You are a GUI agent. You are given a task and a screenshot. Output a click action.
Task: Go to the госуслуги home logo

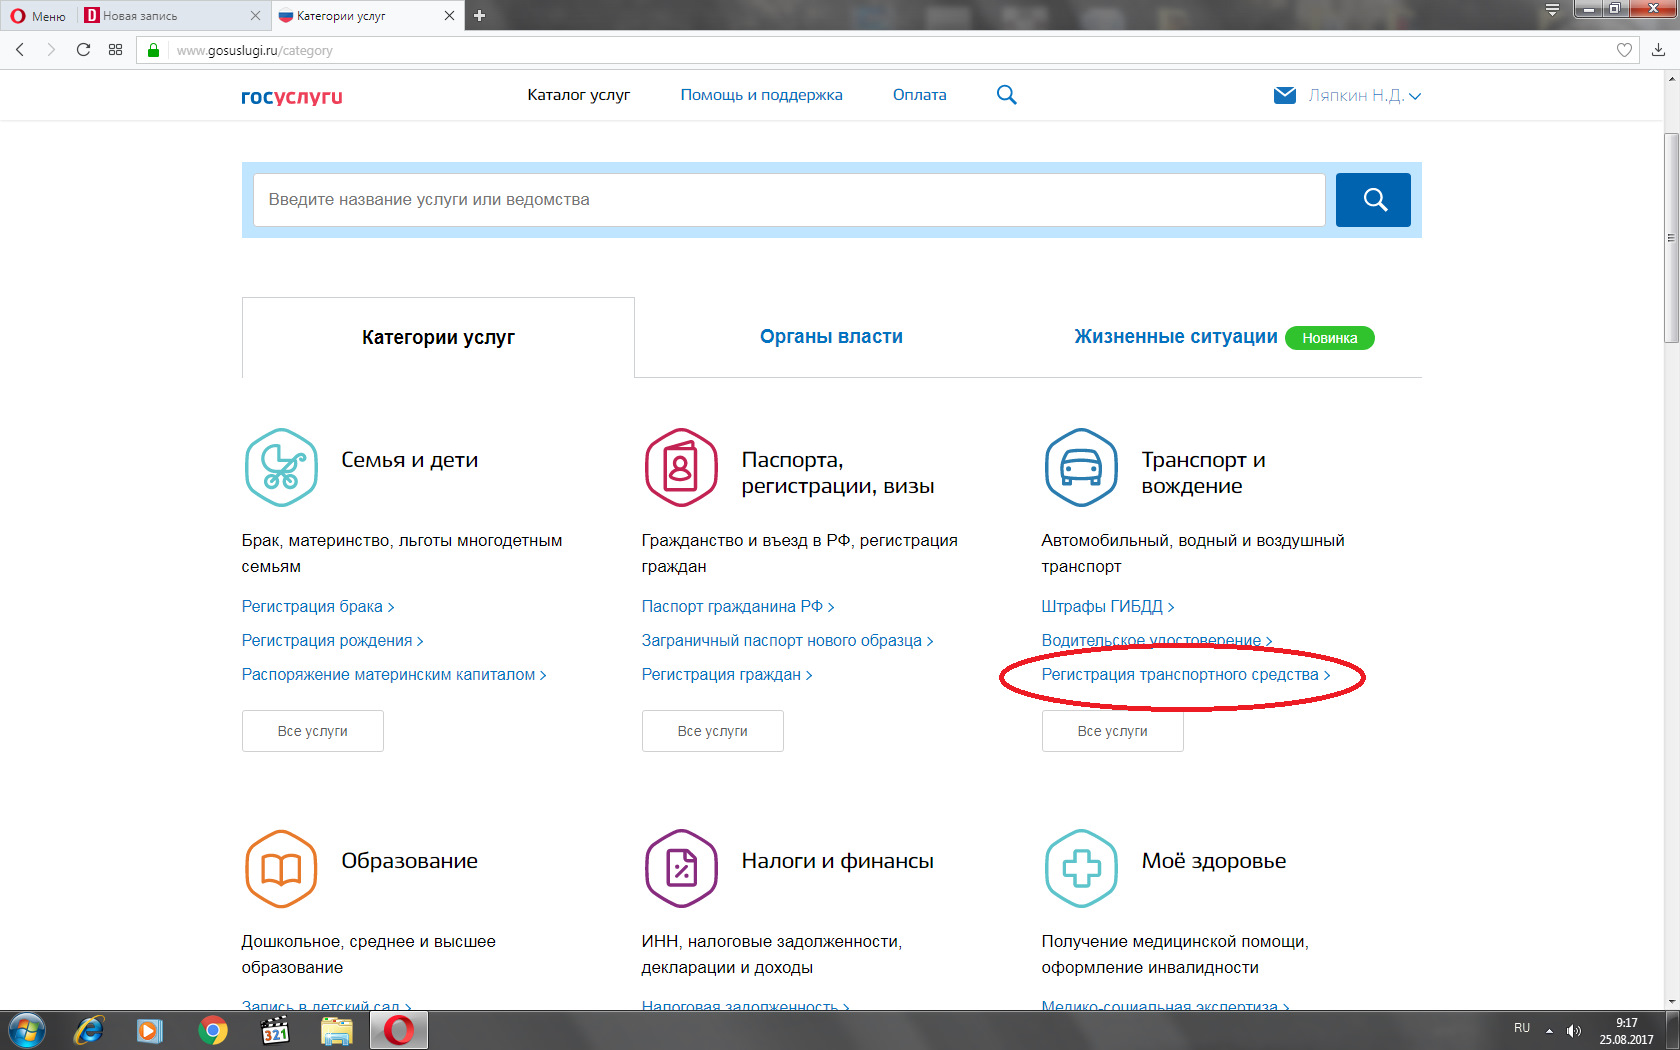coord(291,96)
